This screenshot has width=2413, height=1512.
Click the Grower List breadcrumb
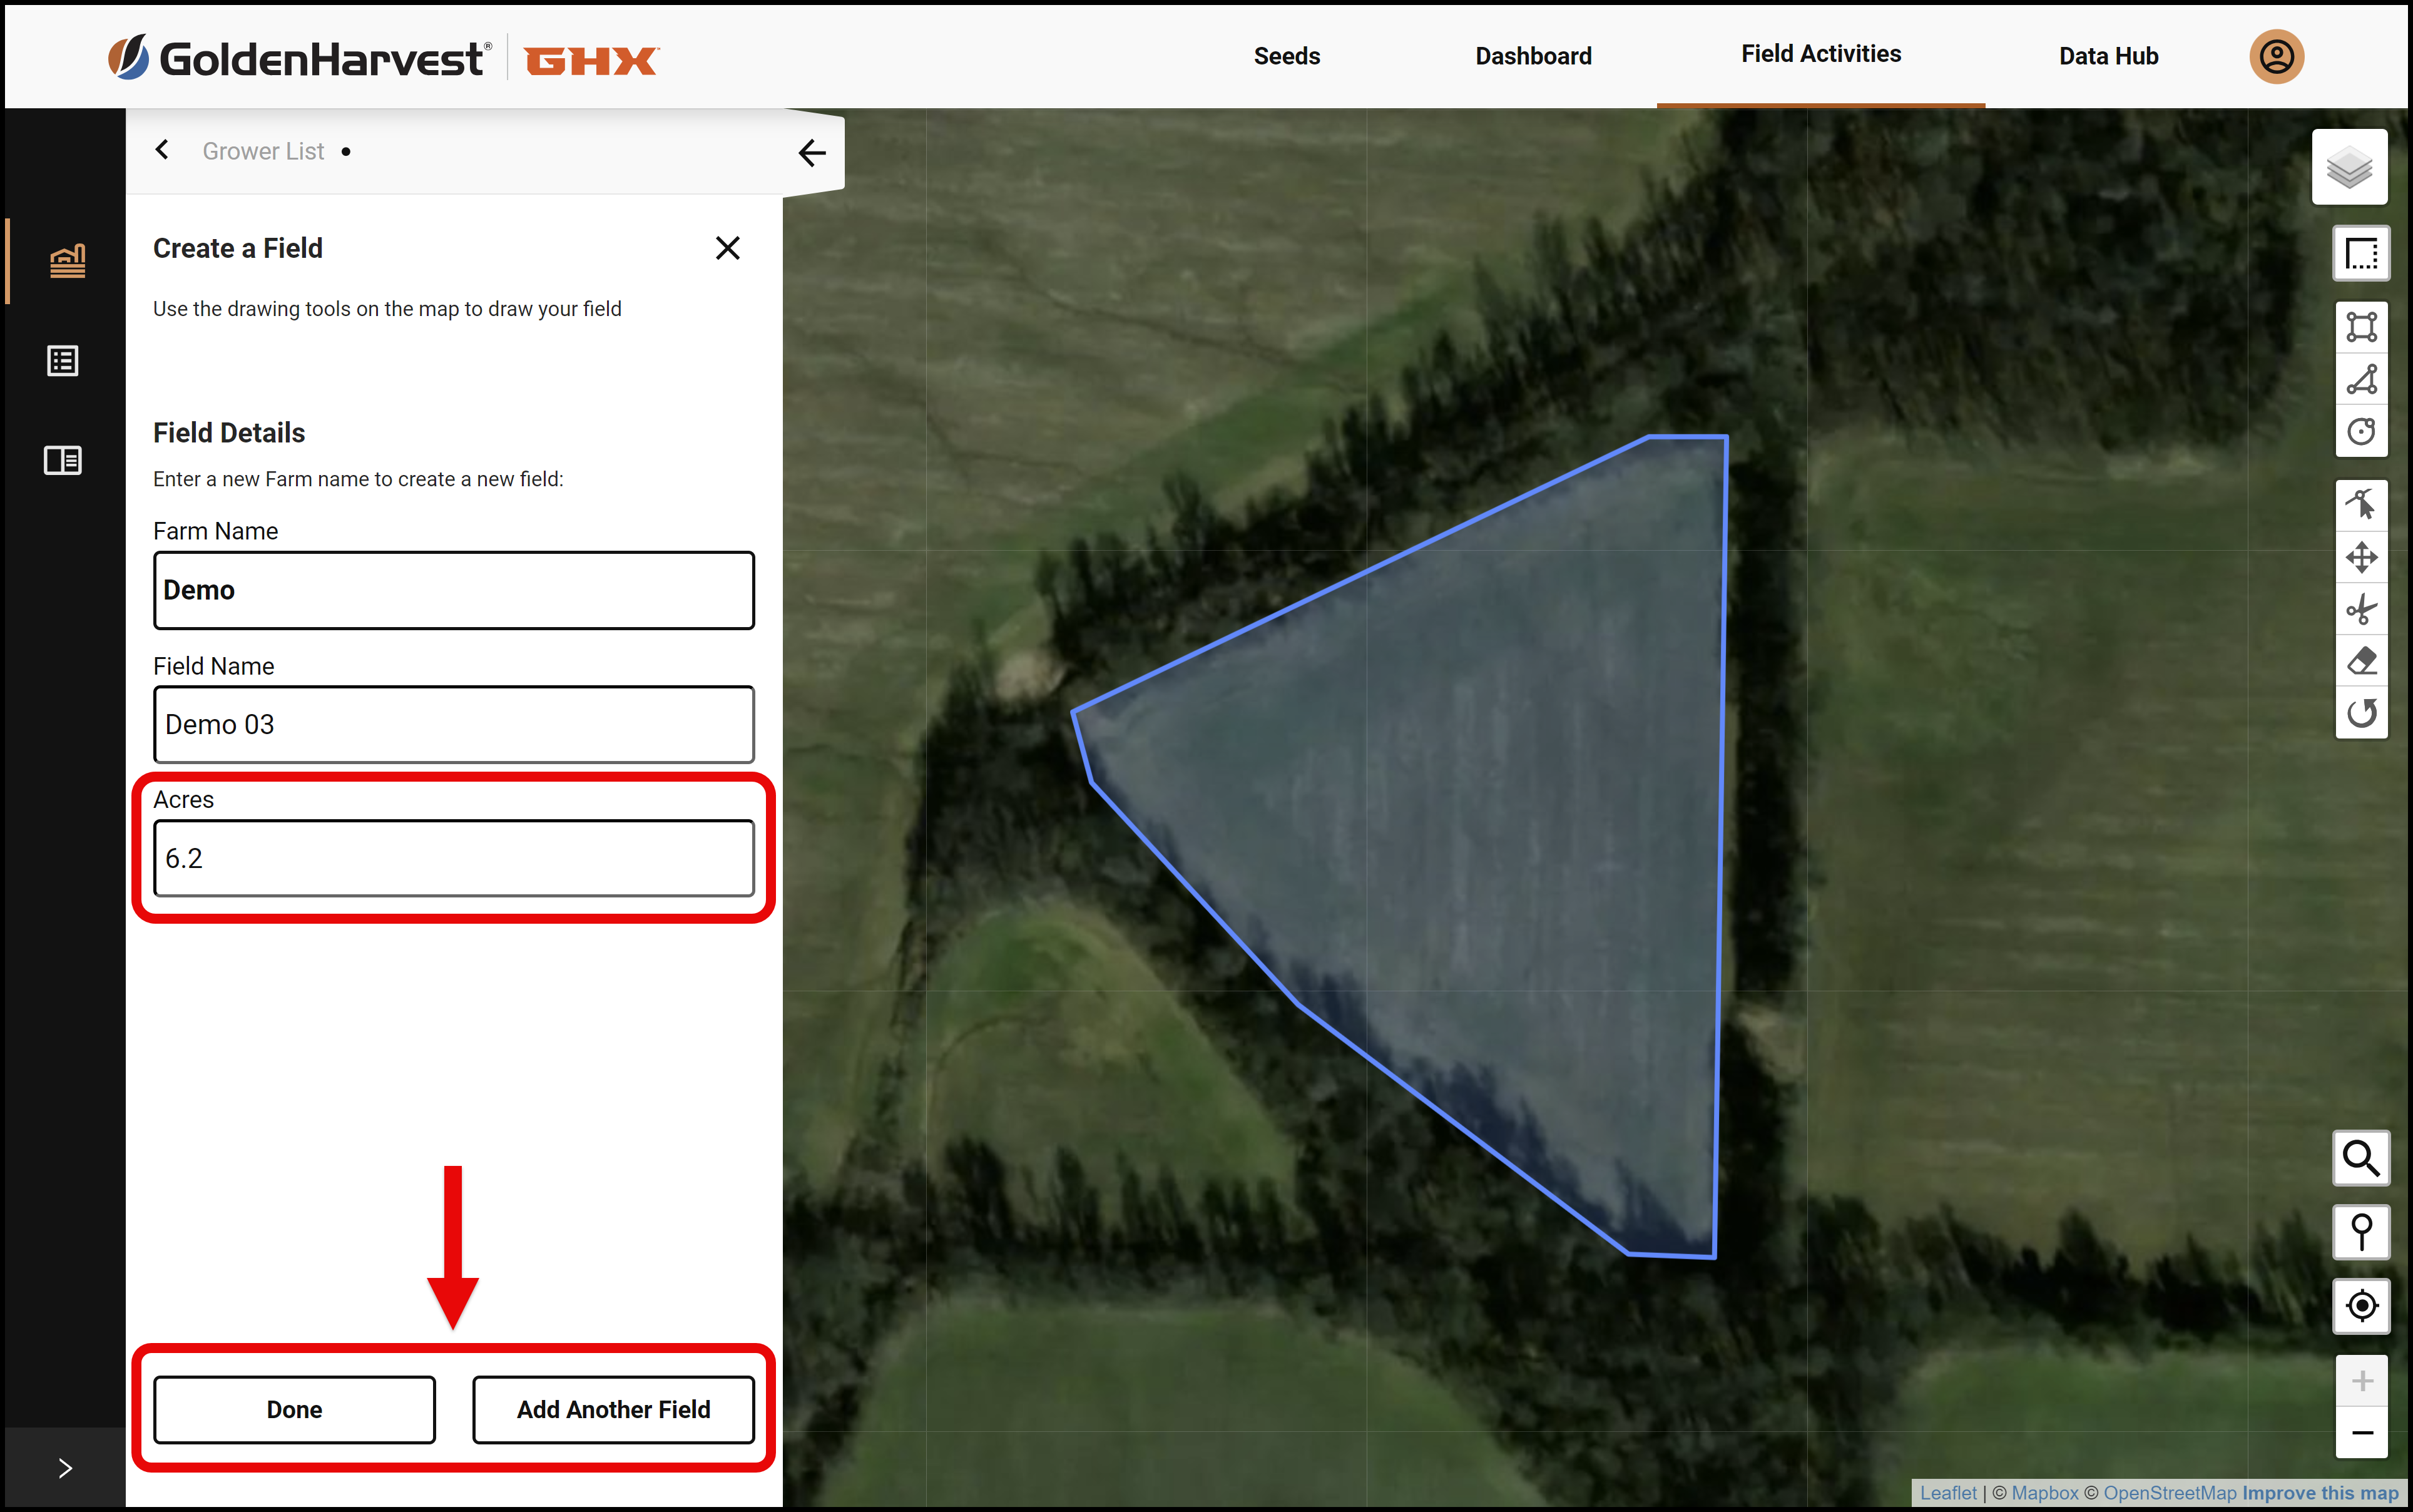pos(263,151)
